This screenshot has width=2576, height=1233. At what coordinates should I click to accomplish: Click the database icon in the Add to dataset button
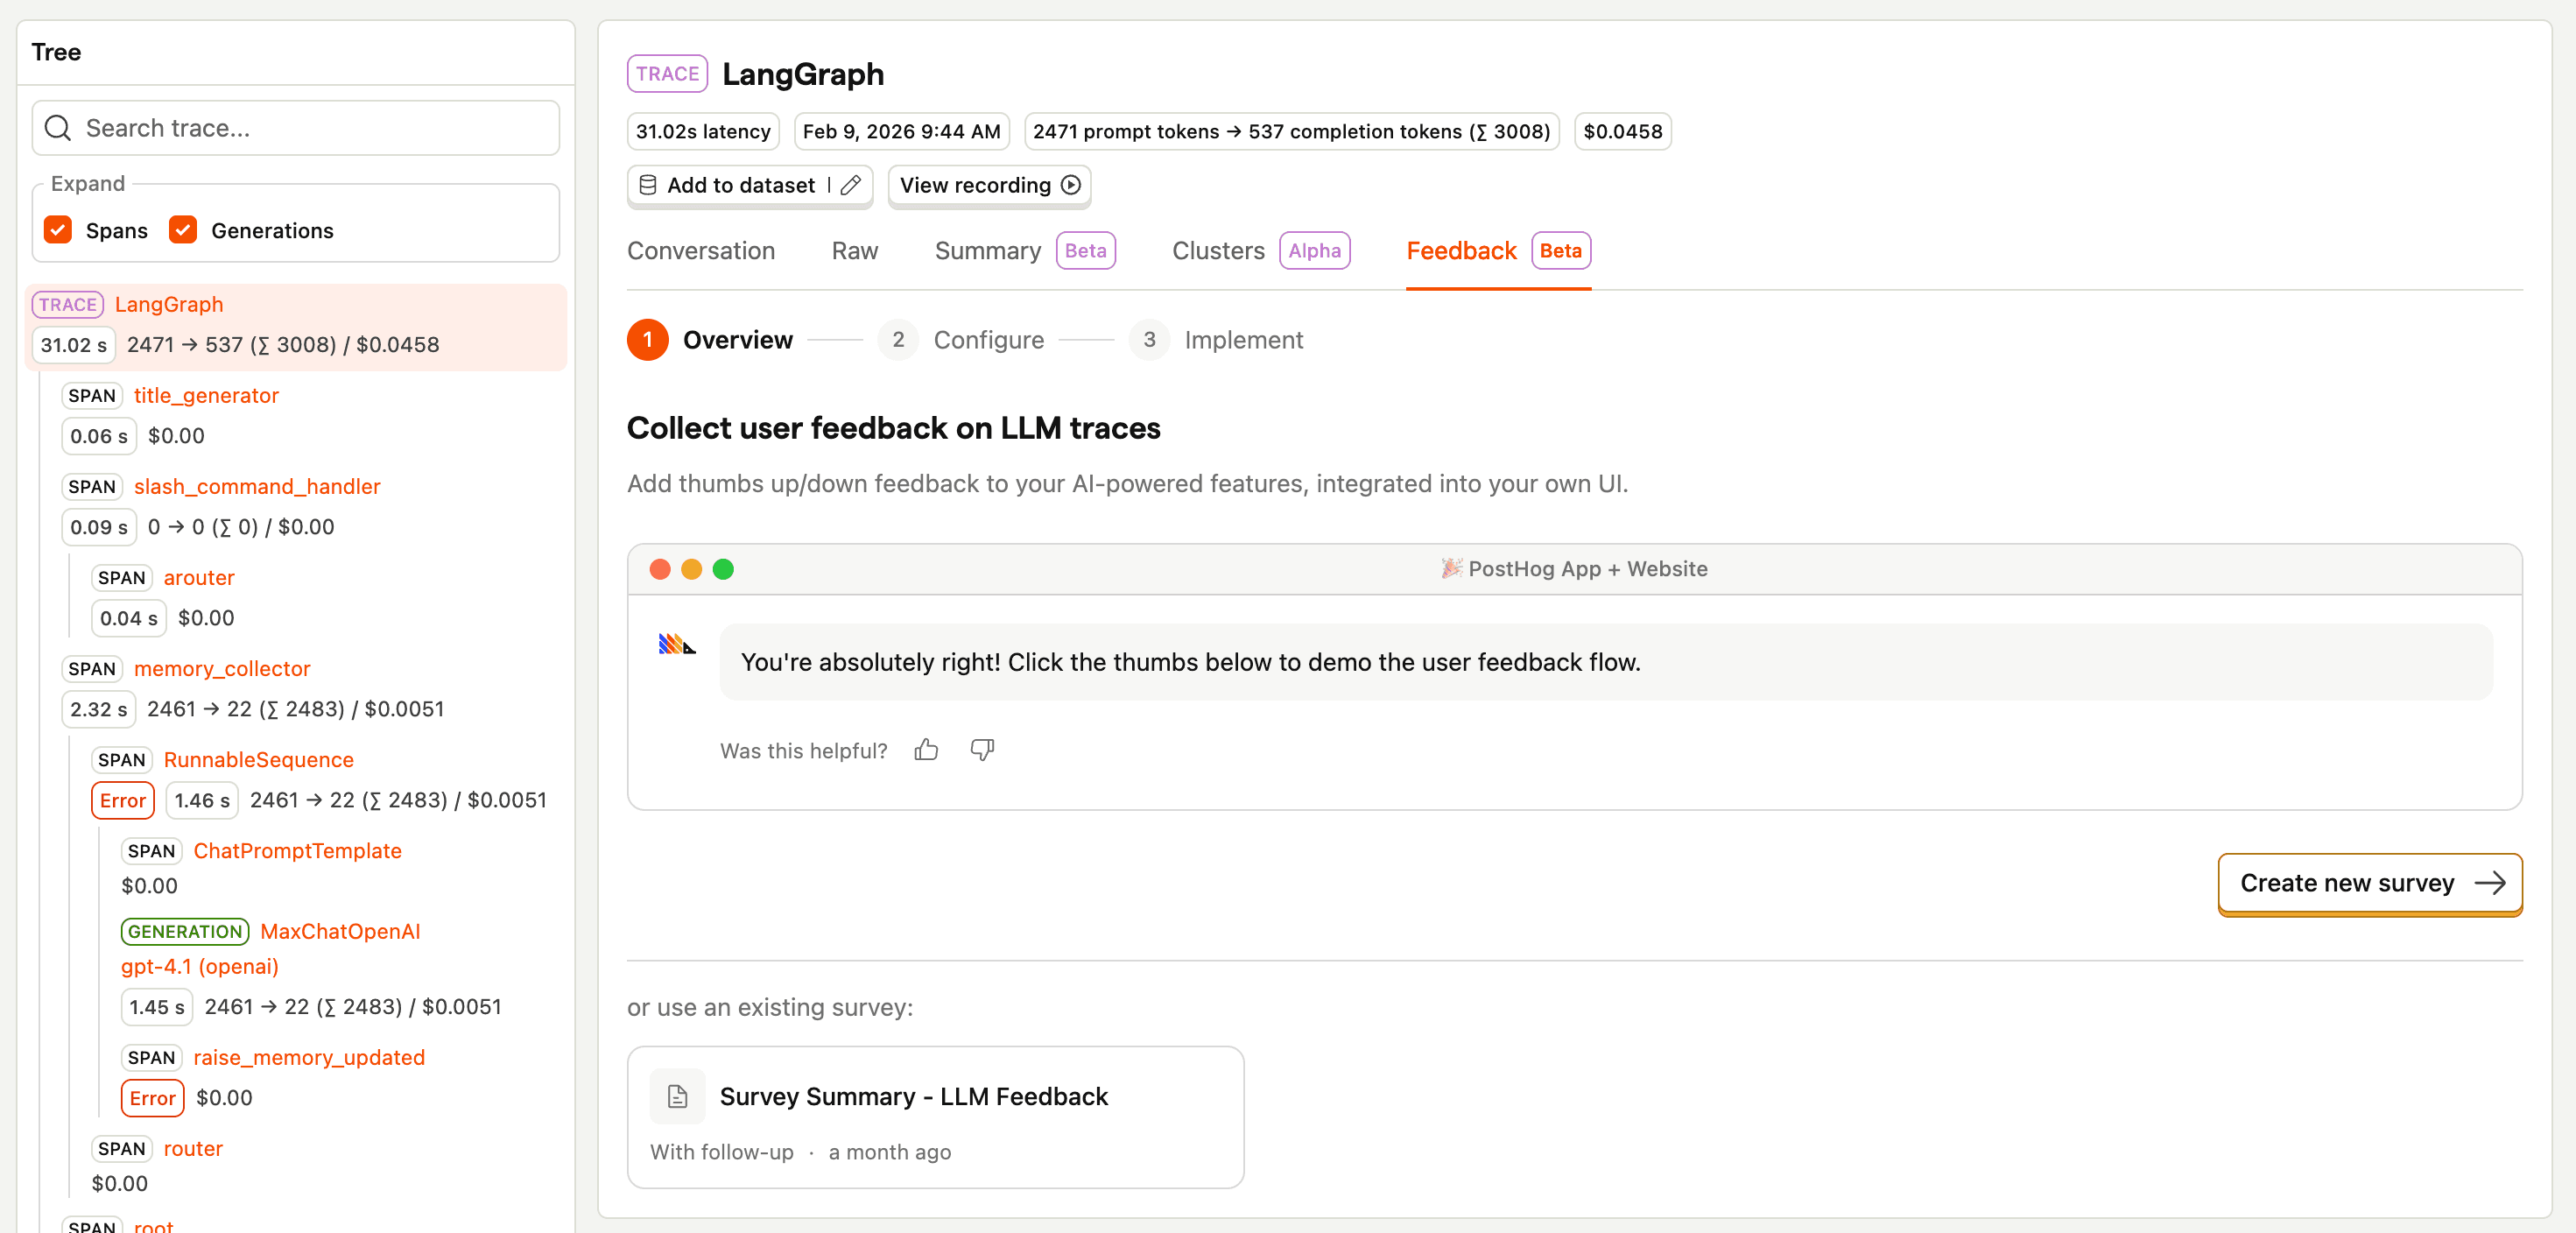pyautogui.click(x=647, y=186)
